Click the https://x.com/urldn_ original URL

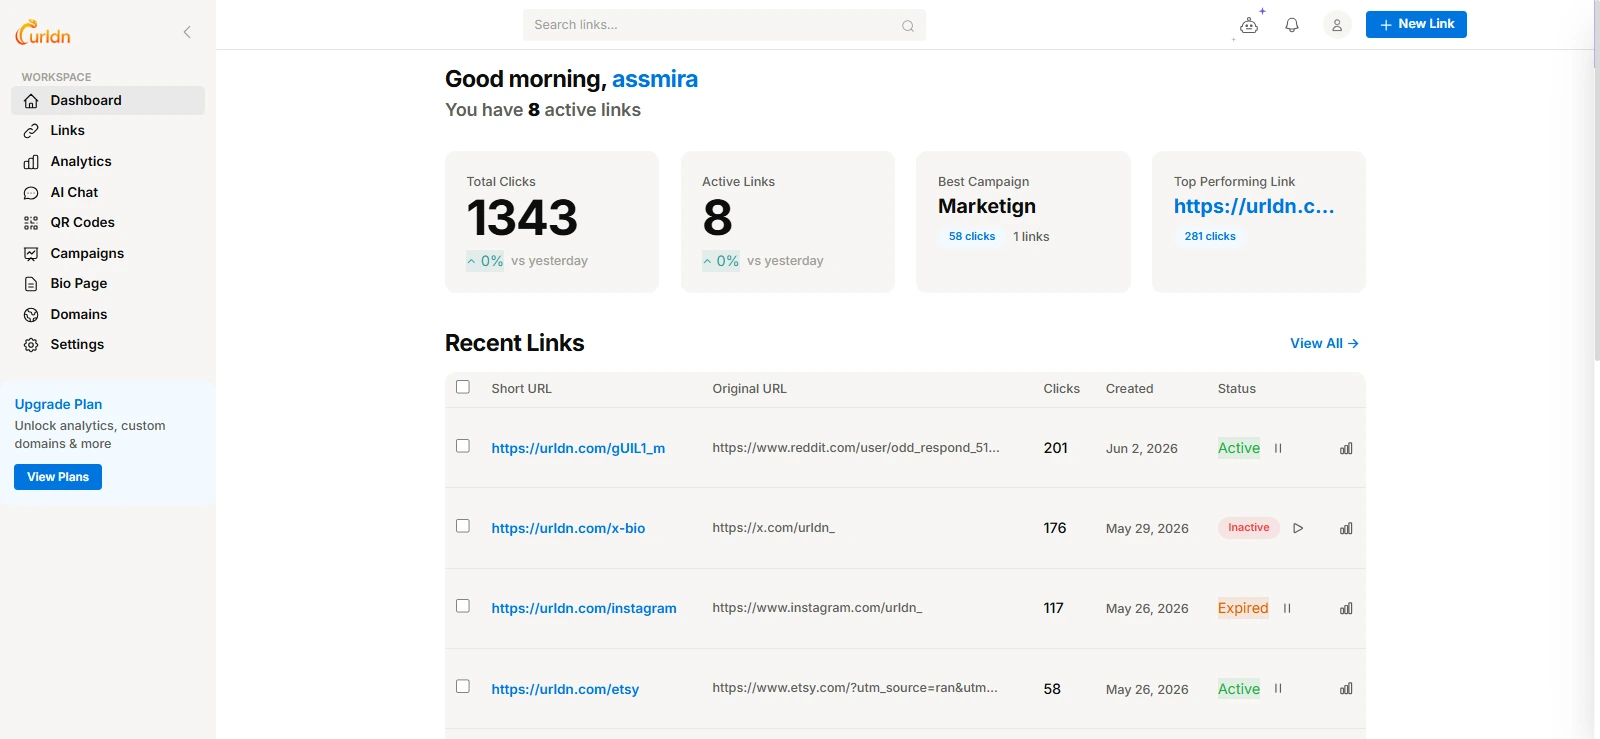click(773, 528)
